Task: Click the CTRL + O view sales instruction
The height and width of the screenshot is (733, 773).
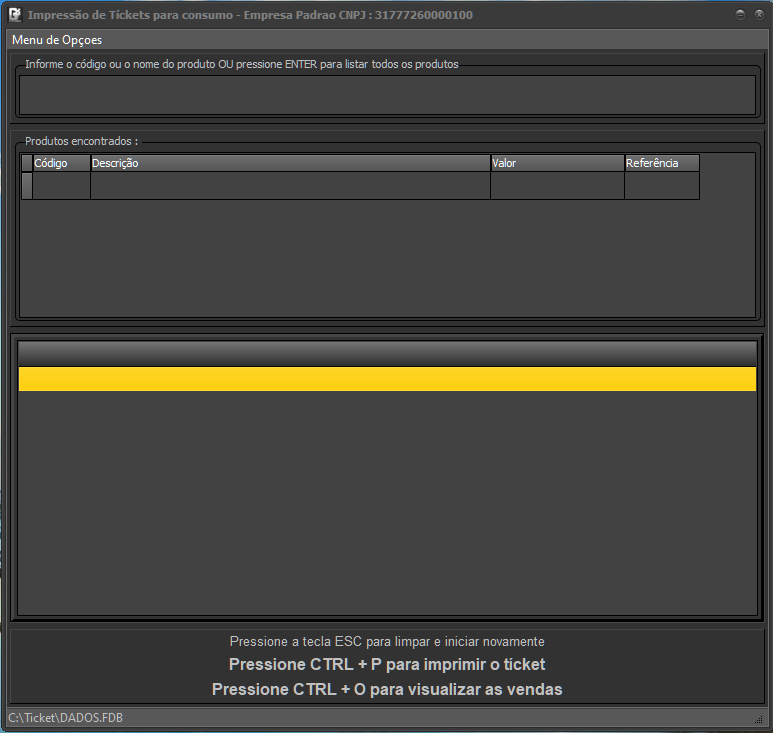Action: (387, 689)
